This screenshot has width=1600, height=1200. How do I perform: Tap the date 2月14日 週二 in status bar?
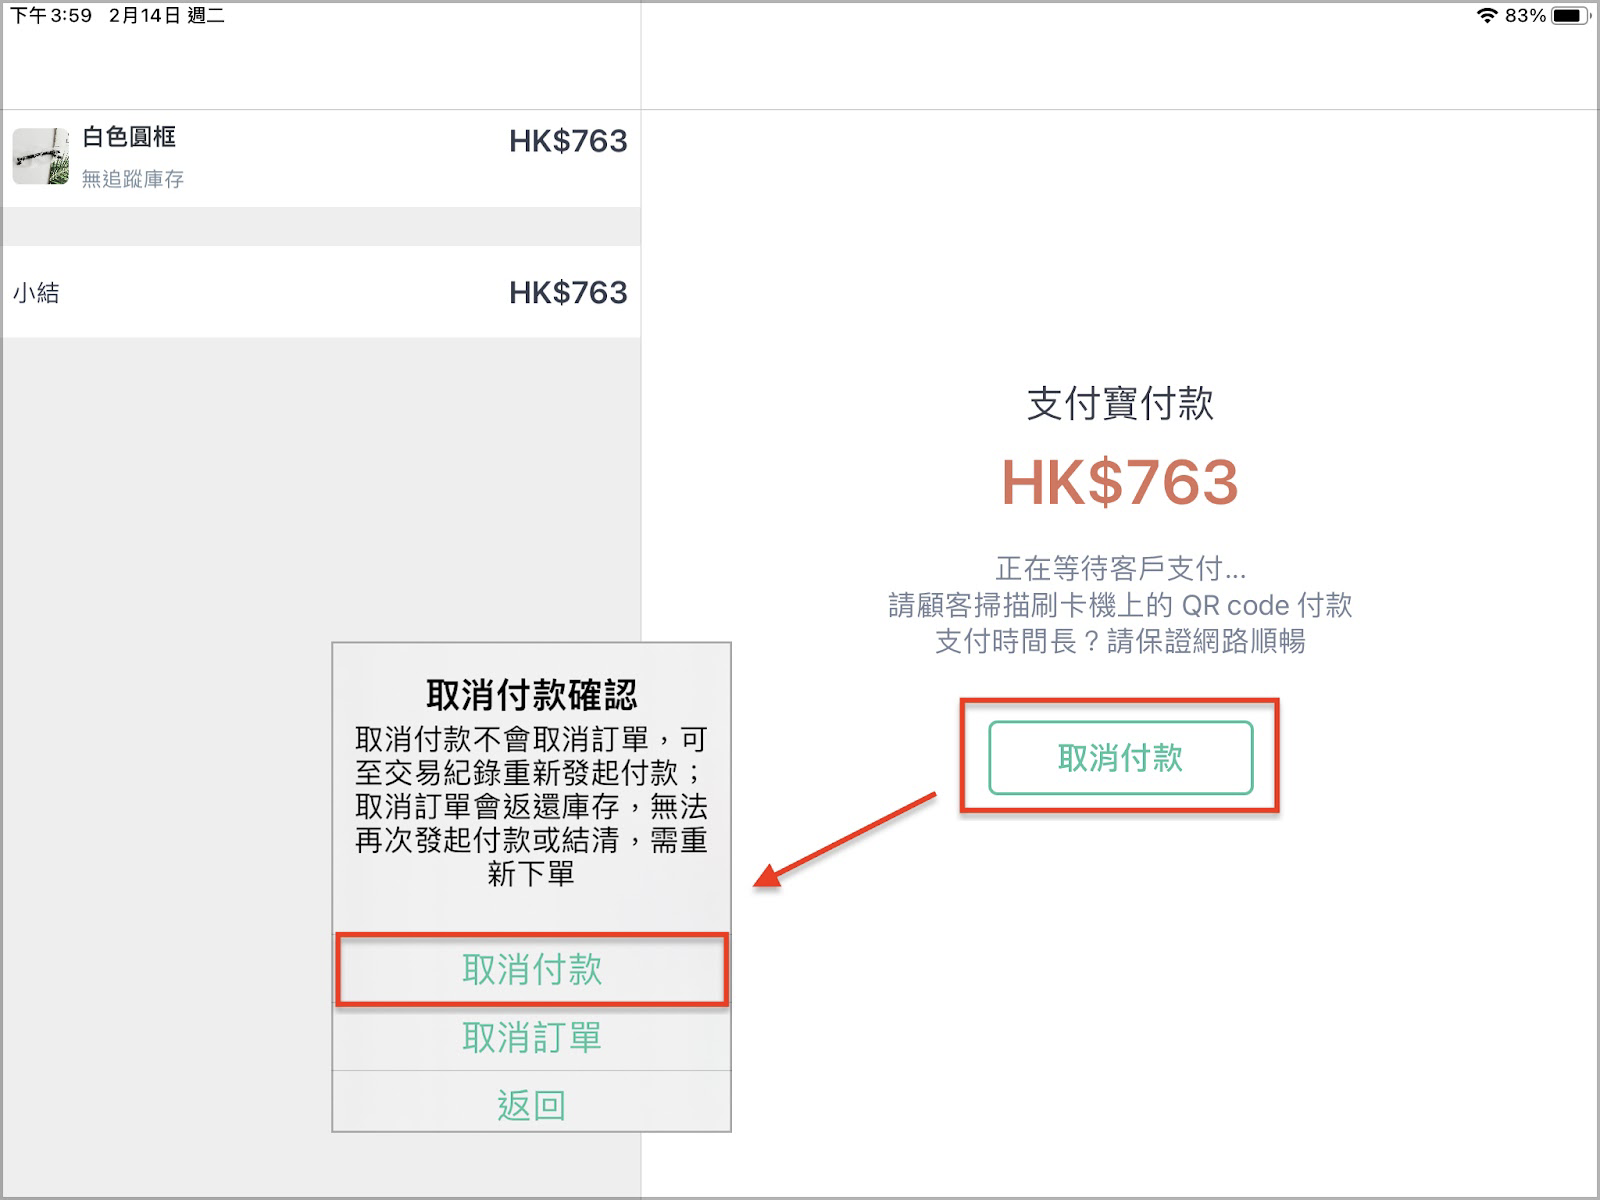[x=167, y=15]
